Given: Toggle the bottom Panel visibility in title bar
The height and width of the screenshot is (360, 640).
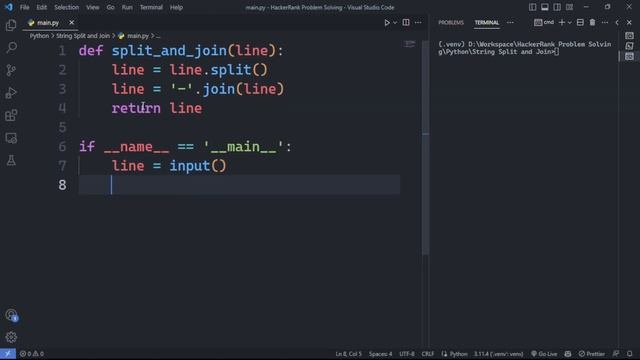Looking at the screenshot, I should (x=544, y=7).
